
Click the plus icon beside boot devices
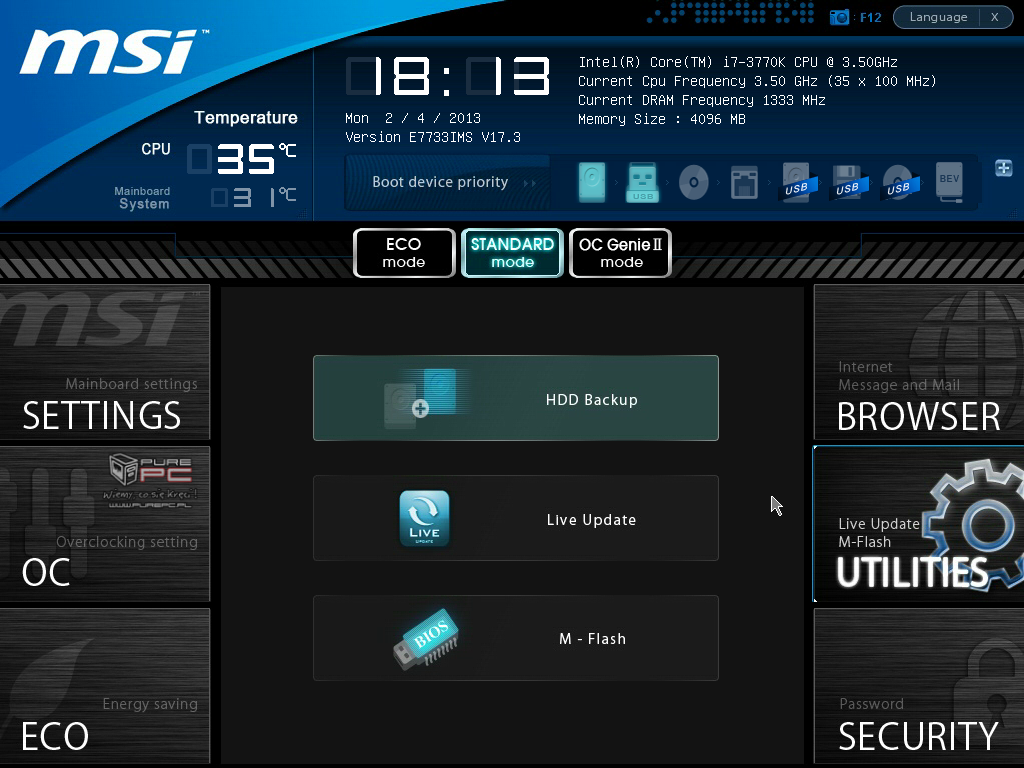[x=1004, y=168]
